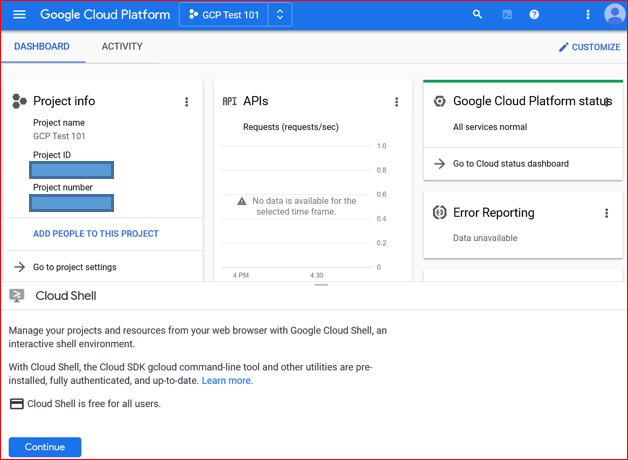628x460 pixels.
Task: Open Error Reporting card options menu
Action: (x=606, y=213)
